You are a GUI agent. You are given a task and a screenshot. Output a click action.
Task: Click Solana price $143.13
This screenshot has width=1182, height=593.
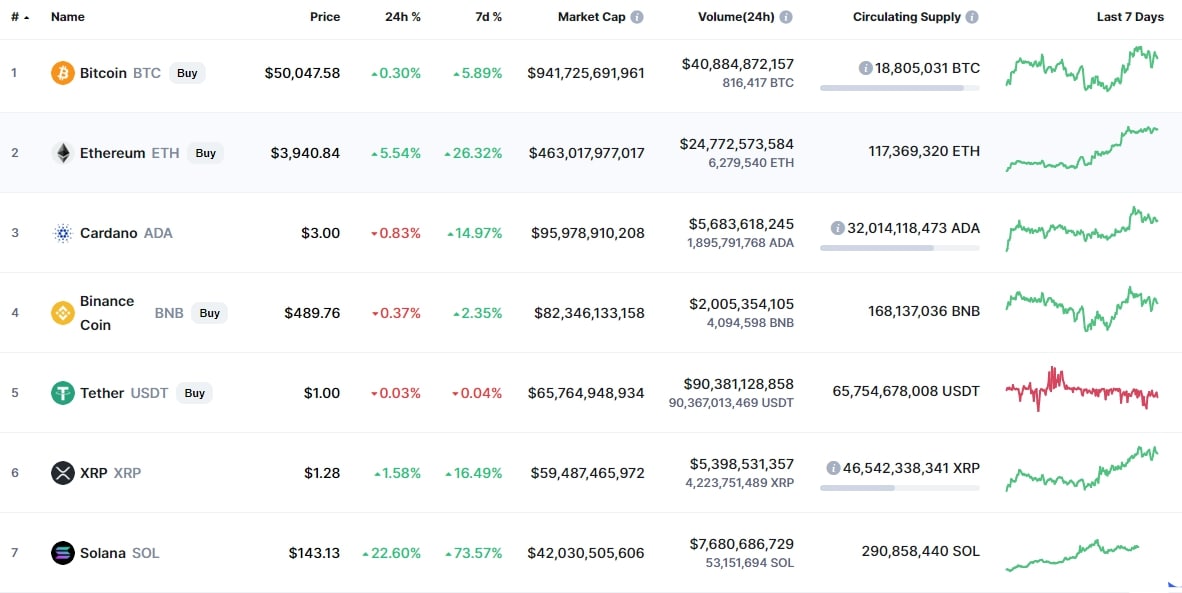pos(314,552)
